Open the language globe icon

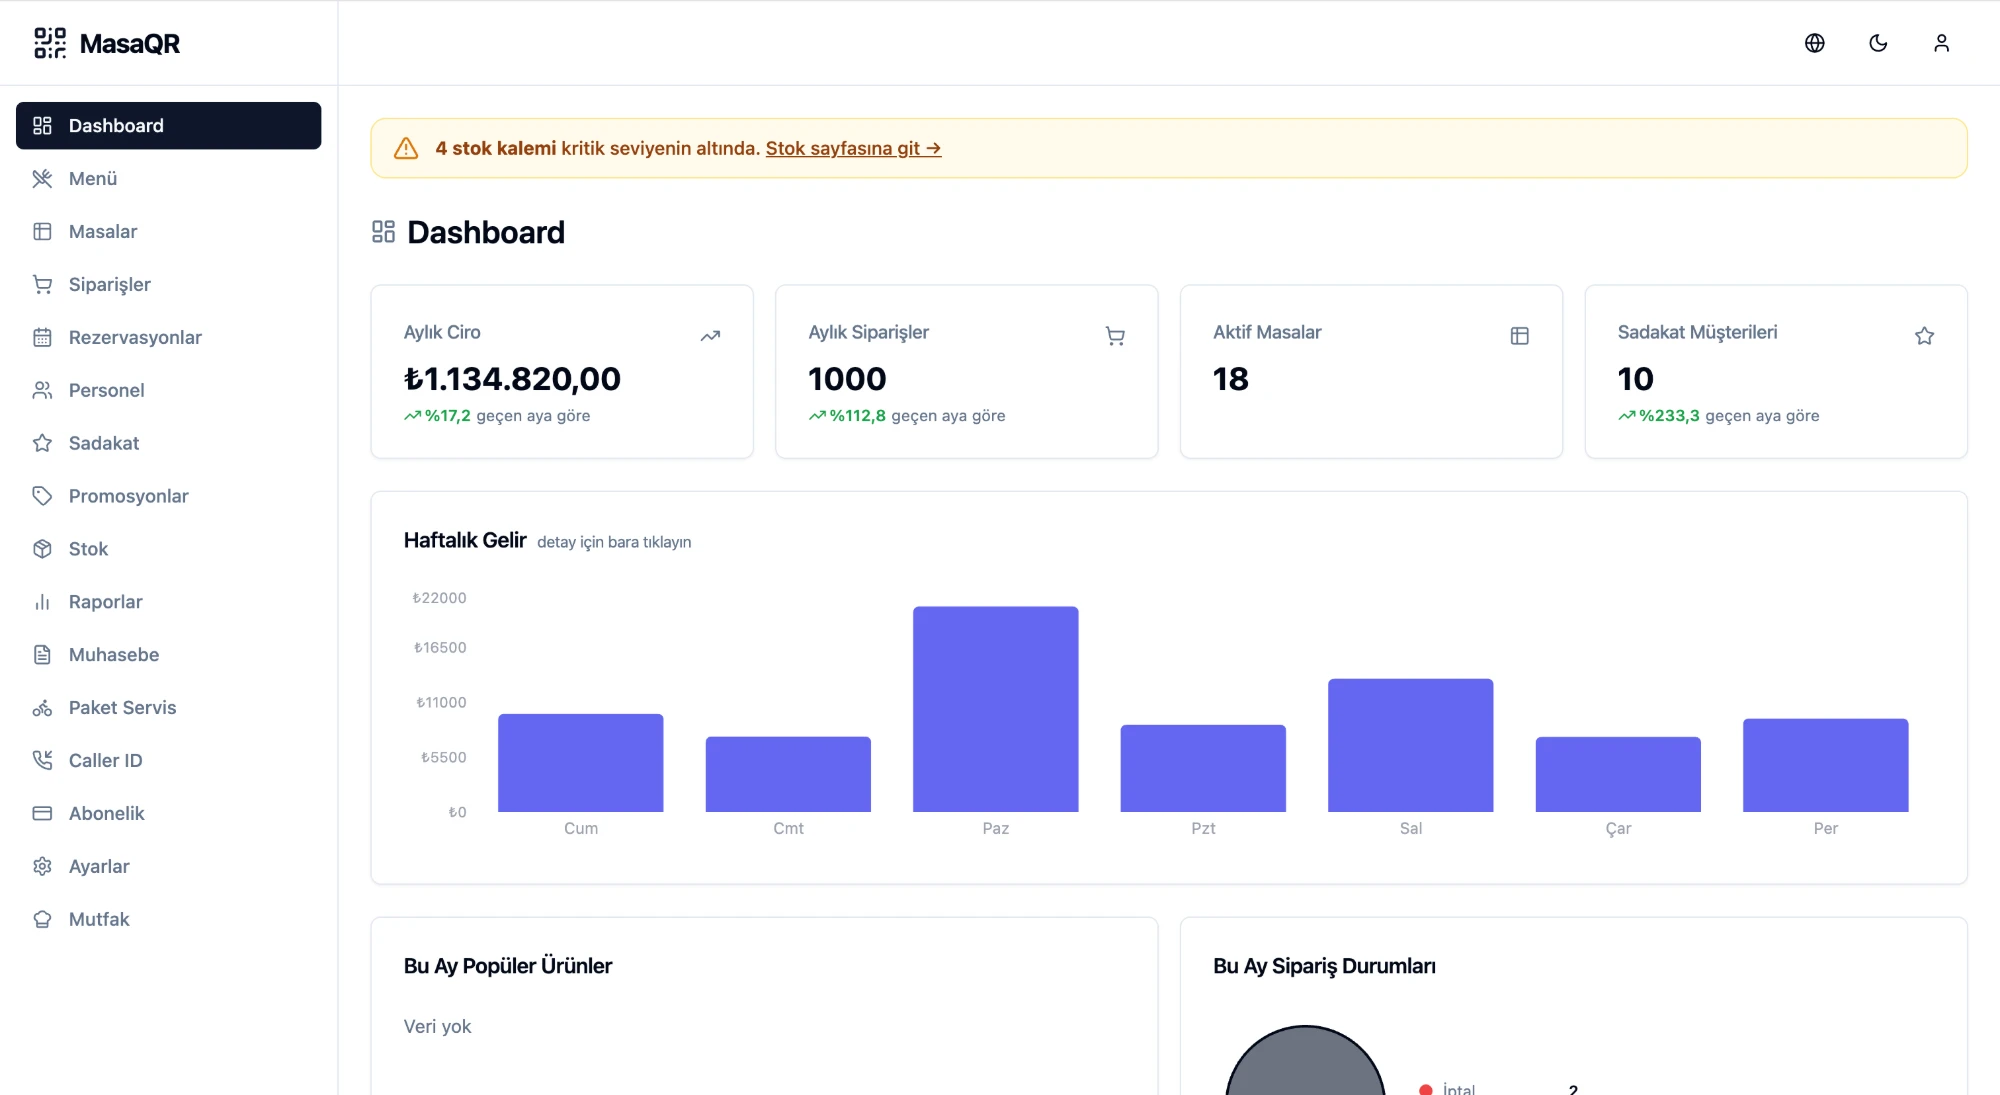1815,43
